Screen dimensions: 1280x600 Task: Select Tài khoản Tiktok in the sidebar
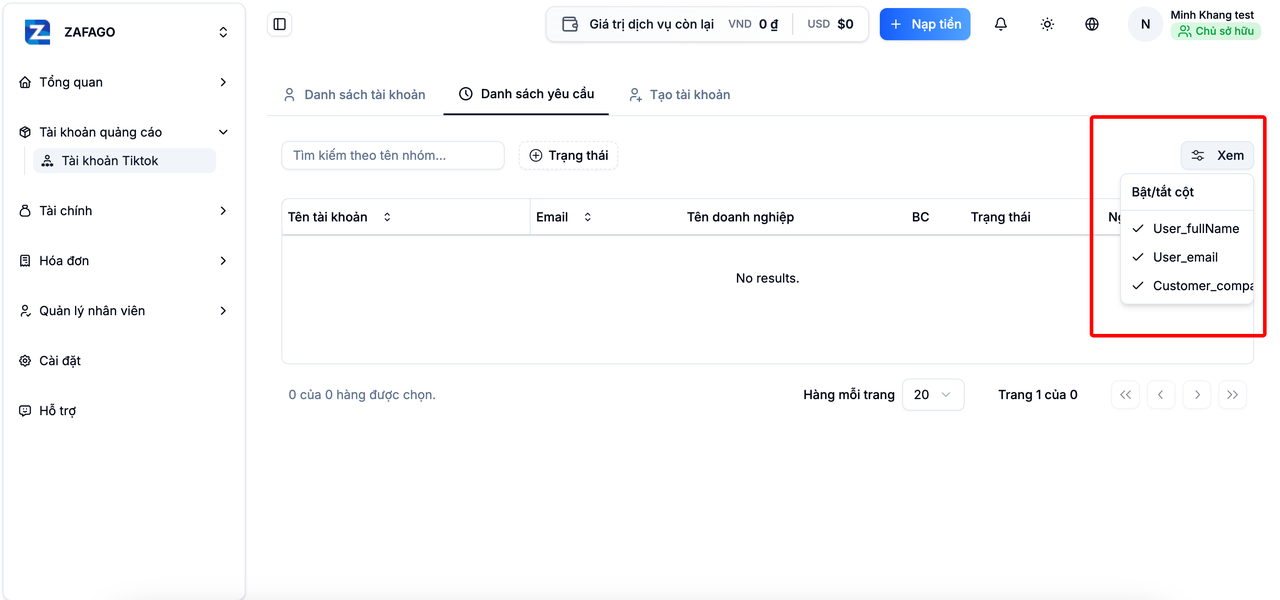tap(125, 161)
